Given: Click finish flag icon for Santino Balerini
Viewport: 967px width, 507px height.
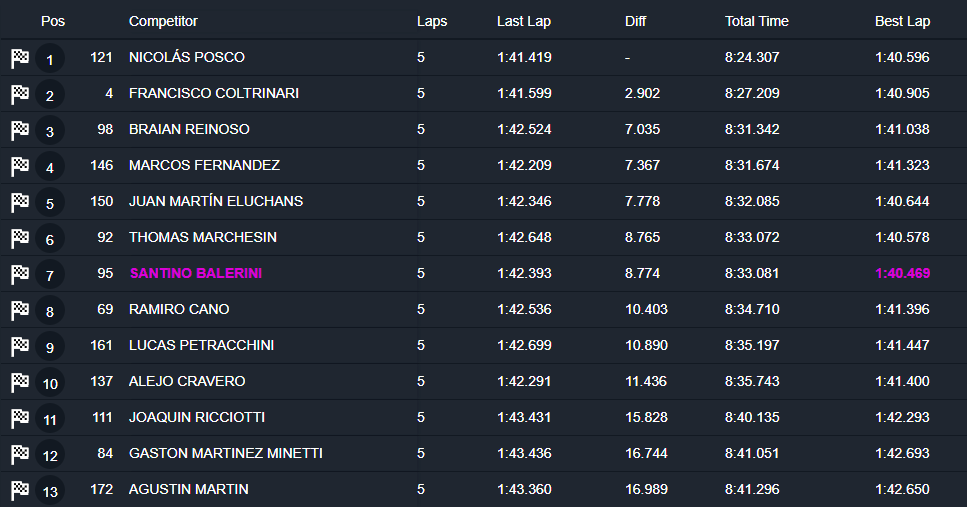Looking at the screenshot, I should (20, 274).
